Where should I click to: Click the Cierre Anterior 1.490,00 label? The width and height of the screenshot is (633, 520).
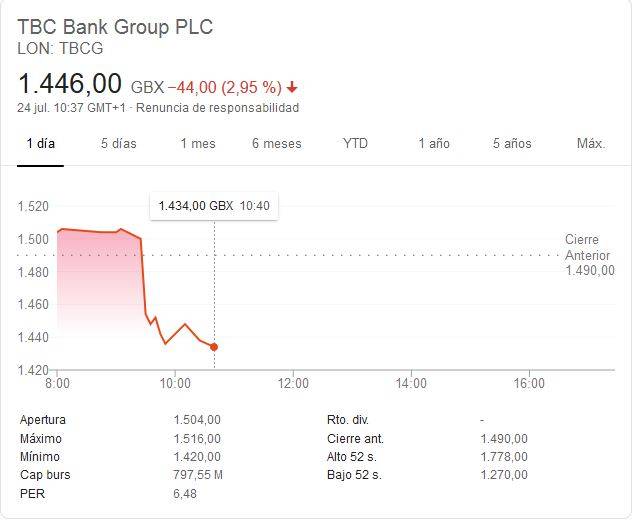coord(589,255)
